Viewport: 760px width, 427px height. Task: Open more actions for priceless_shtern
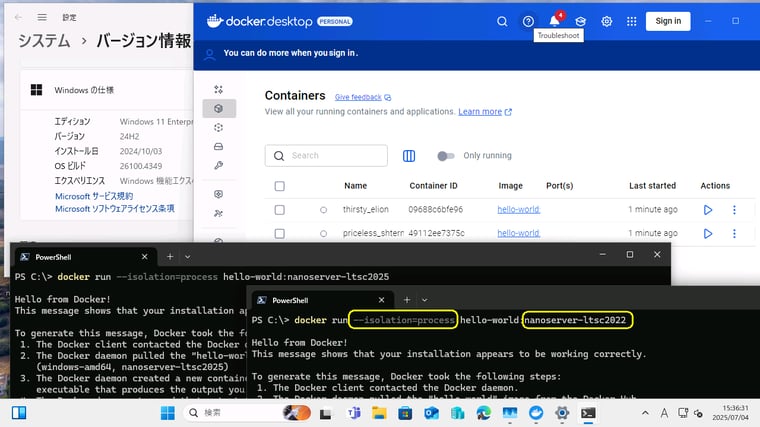734,234
